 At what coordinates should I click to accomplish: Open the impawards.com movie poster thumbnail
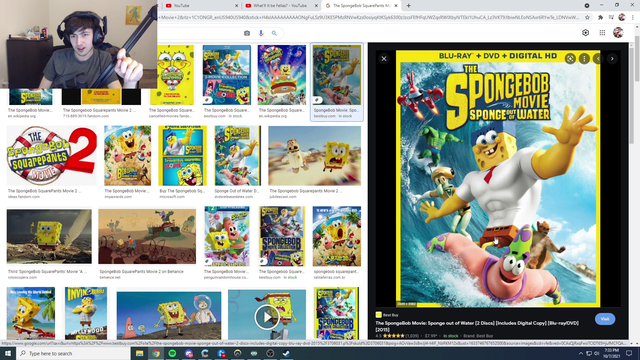point(127,156)
